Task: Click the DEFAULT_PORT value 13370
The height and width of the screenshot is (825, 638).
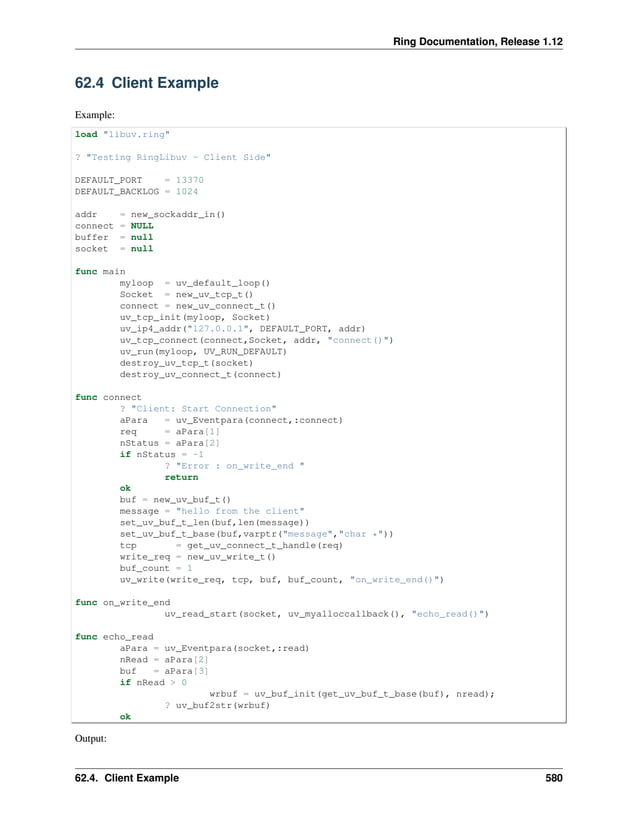Action: [x=189, y=180]
